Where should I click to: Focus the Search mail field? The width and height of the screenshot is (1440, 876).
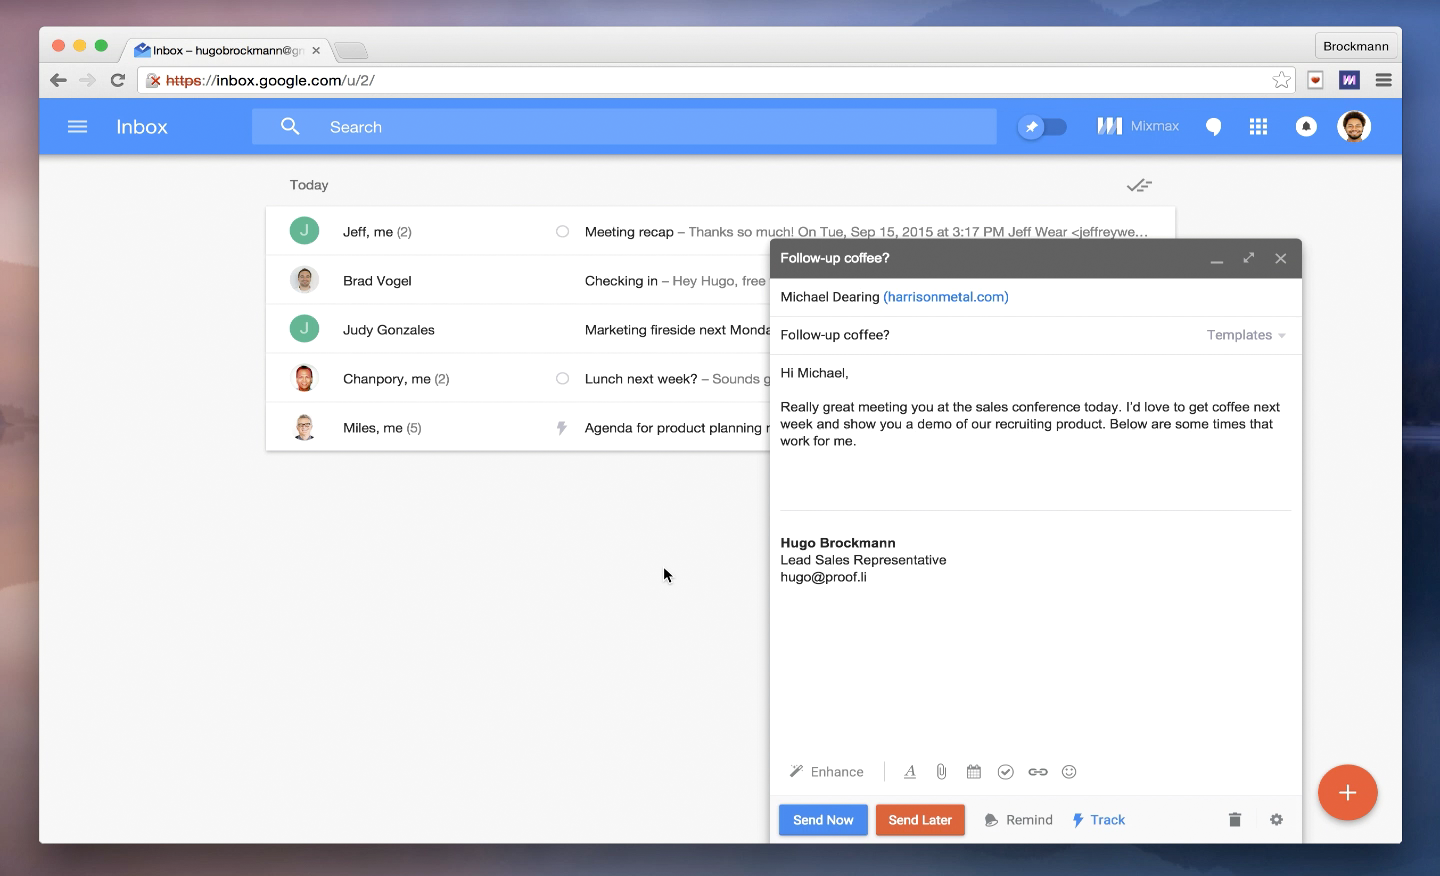coord(624,127)
